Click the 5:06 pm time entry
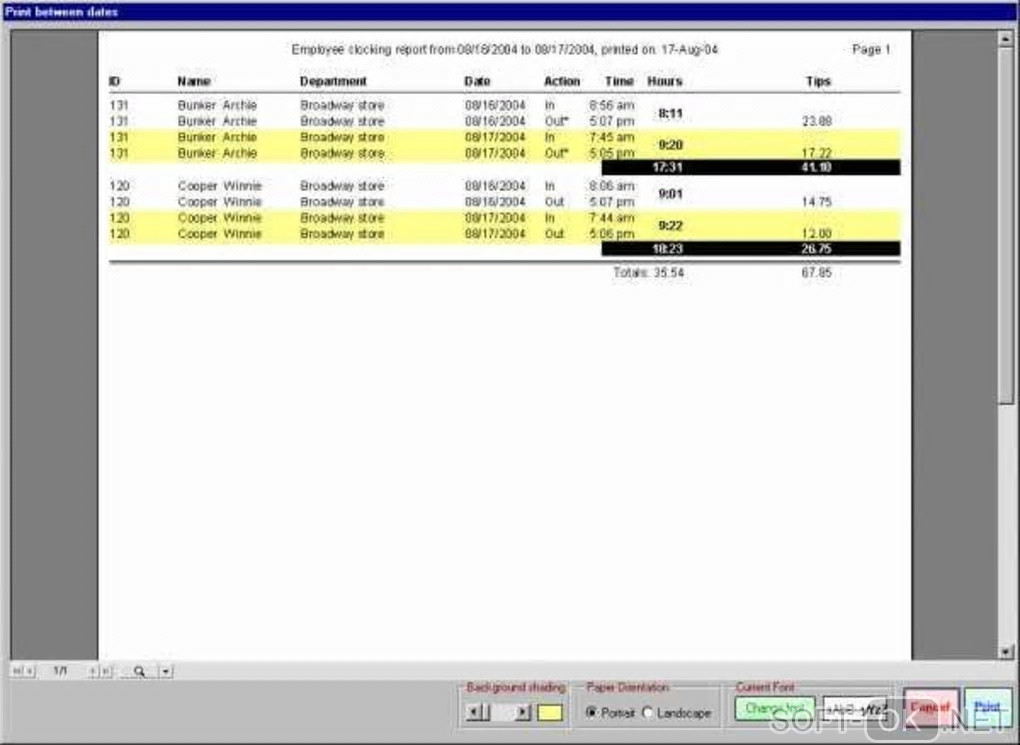Image resolution: width=1020 pixels, height=745 pixels. click(x=611, y=234)
